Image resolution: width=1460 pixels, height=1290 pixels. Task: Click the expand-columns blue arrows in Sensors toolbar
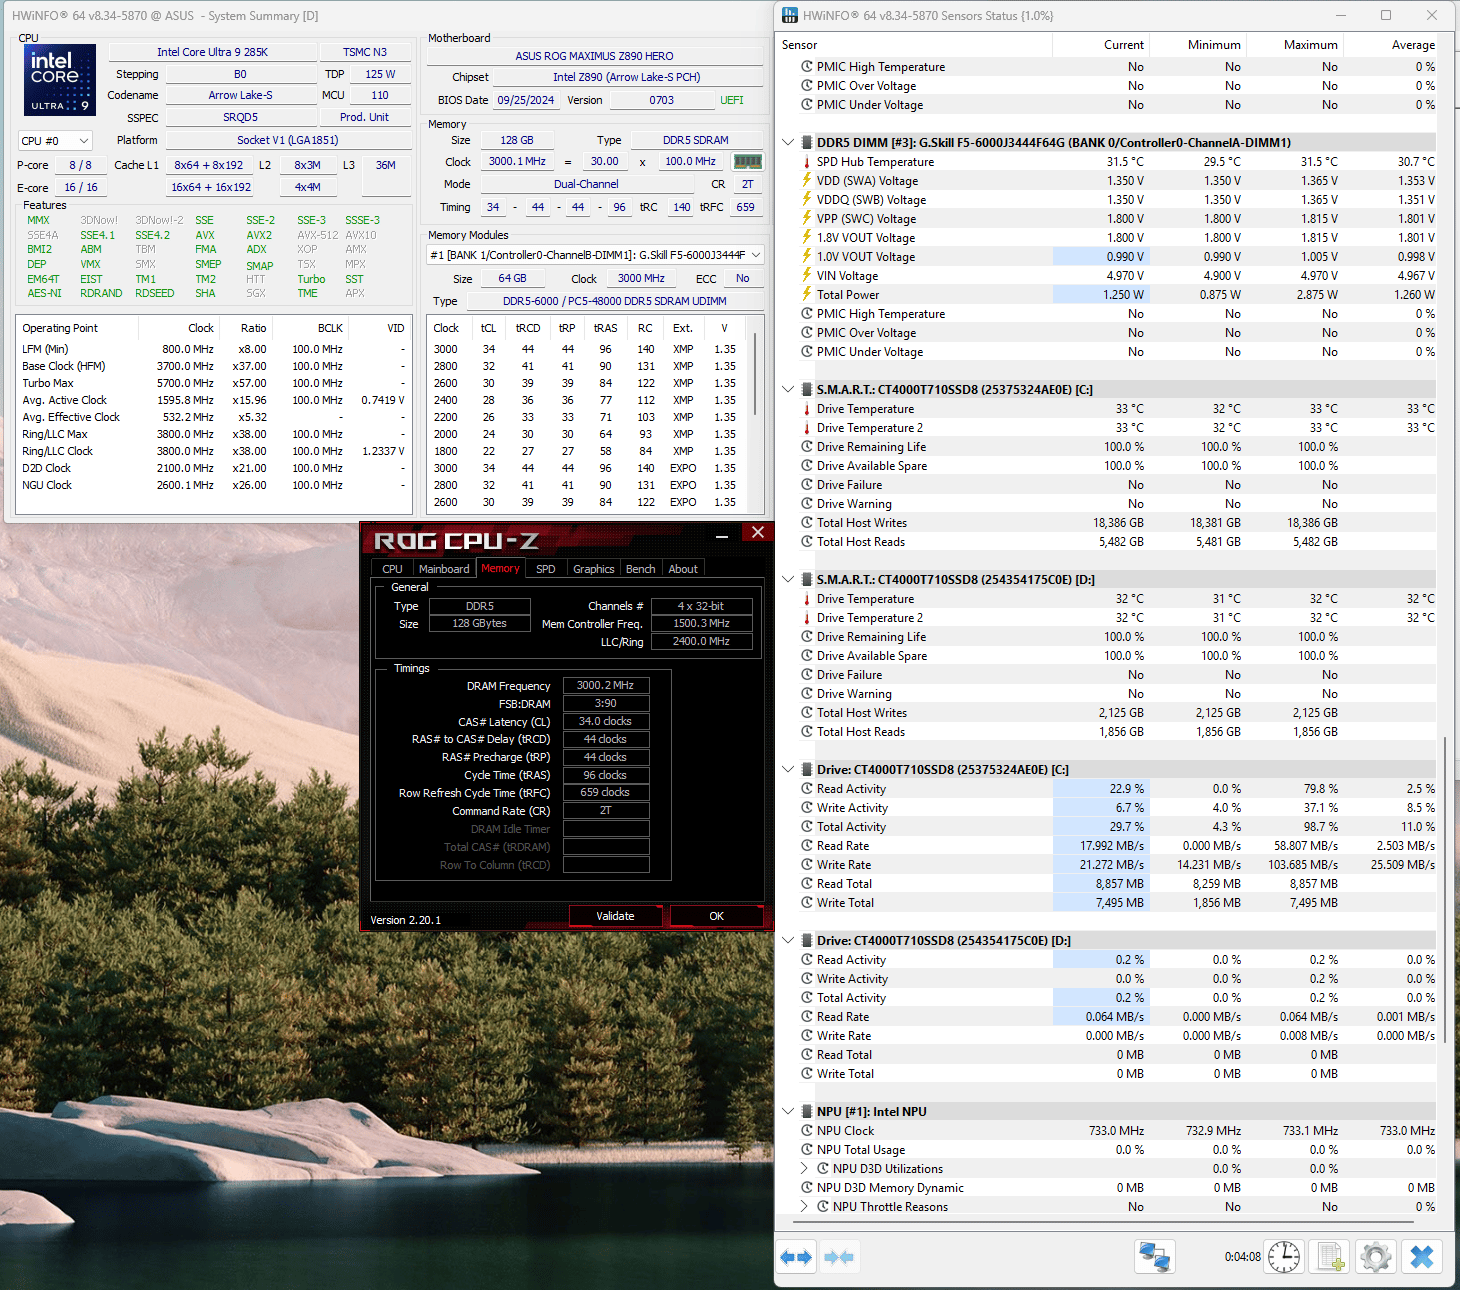pos(796,1257)
